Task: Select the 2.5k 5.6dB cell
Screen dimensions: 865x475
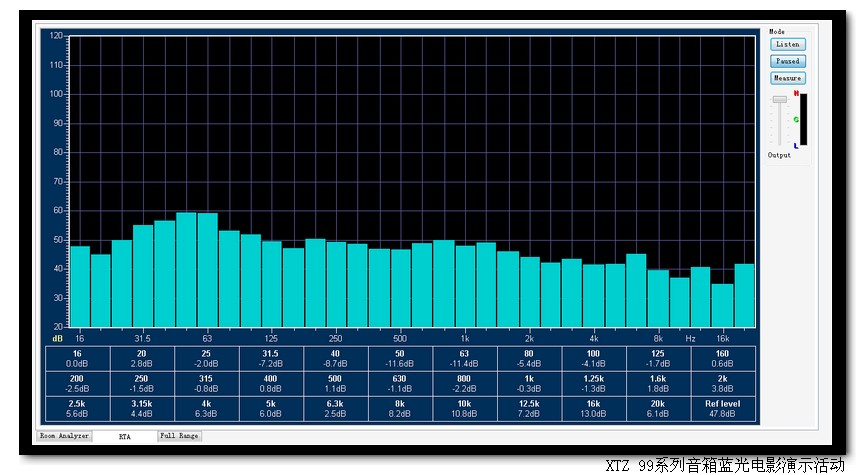Action: 78,409
